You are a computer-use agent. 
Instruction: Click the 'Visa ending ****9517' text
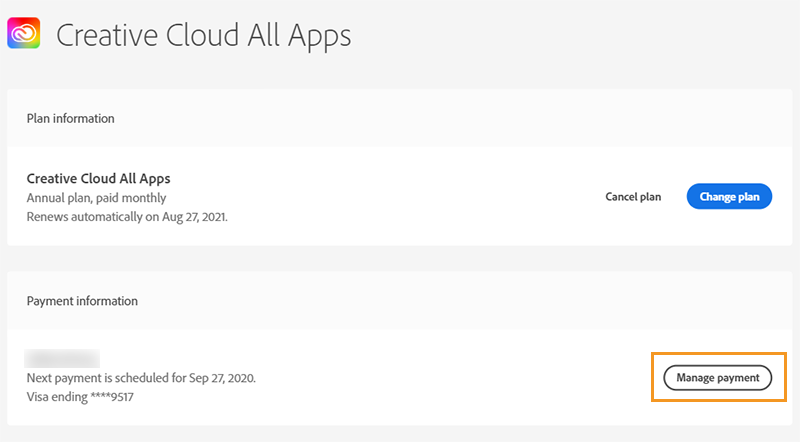coord(80,397)
